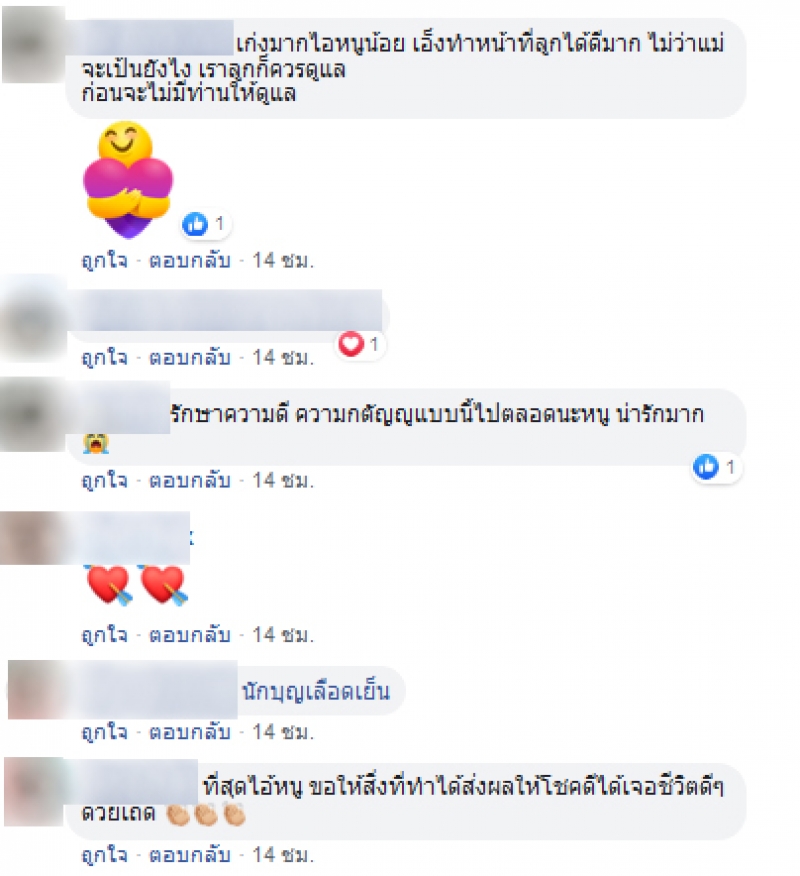This screenshot has width=800, height=876.
Task: Reply to the first comment via ตอบกลับ
Action: [190, 260]
